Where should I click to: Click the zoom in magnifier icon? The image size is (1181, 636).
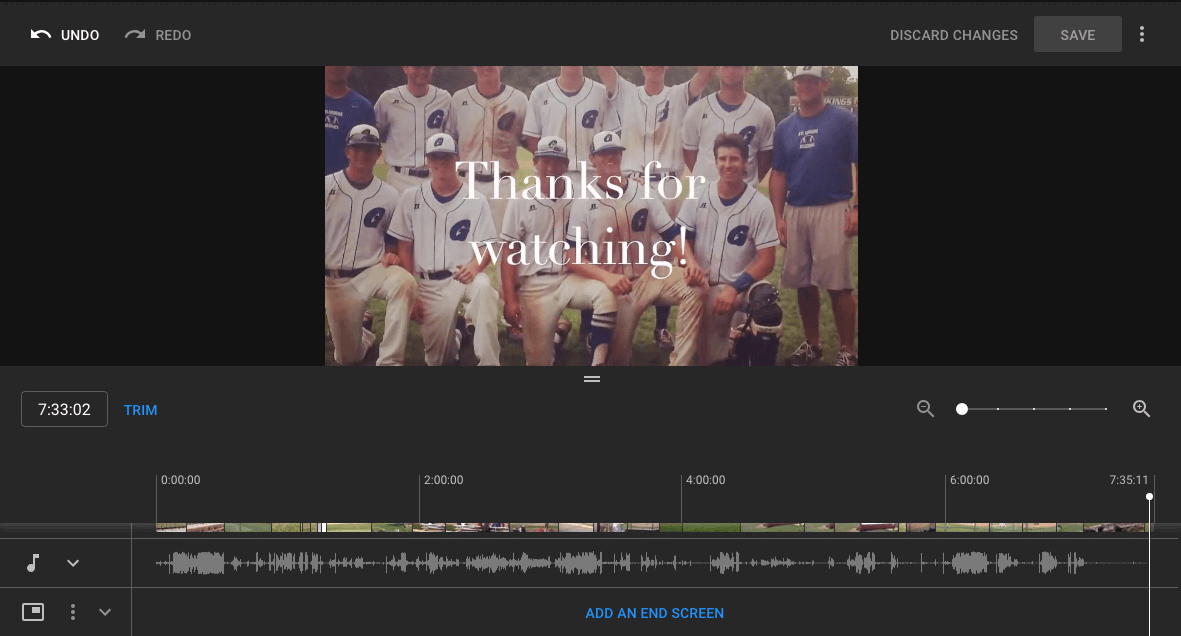tap(1141, 409)
